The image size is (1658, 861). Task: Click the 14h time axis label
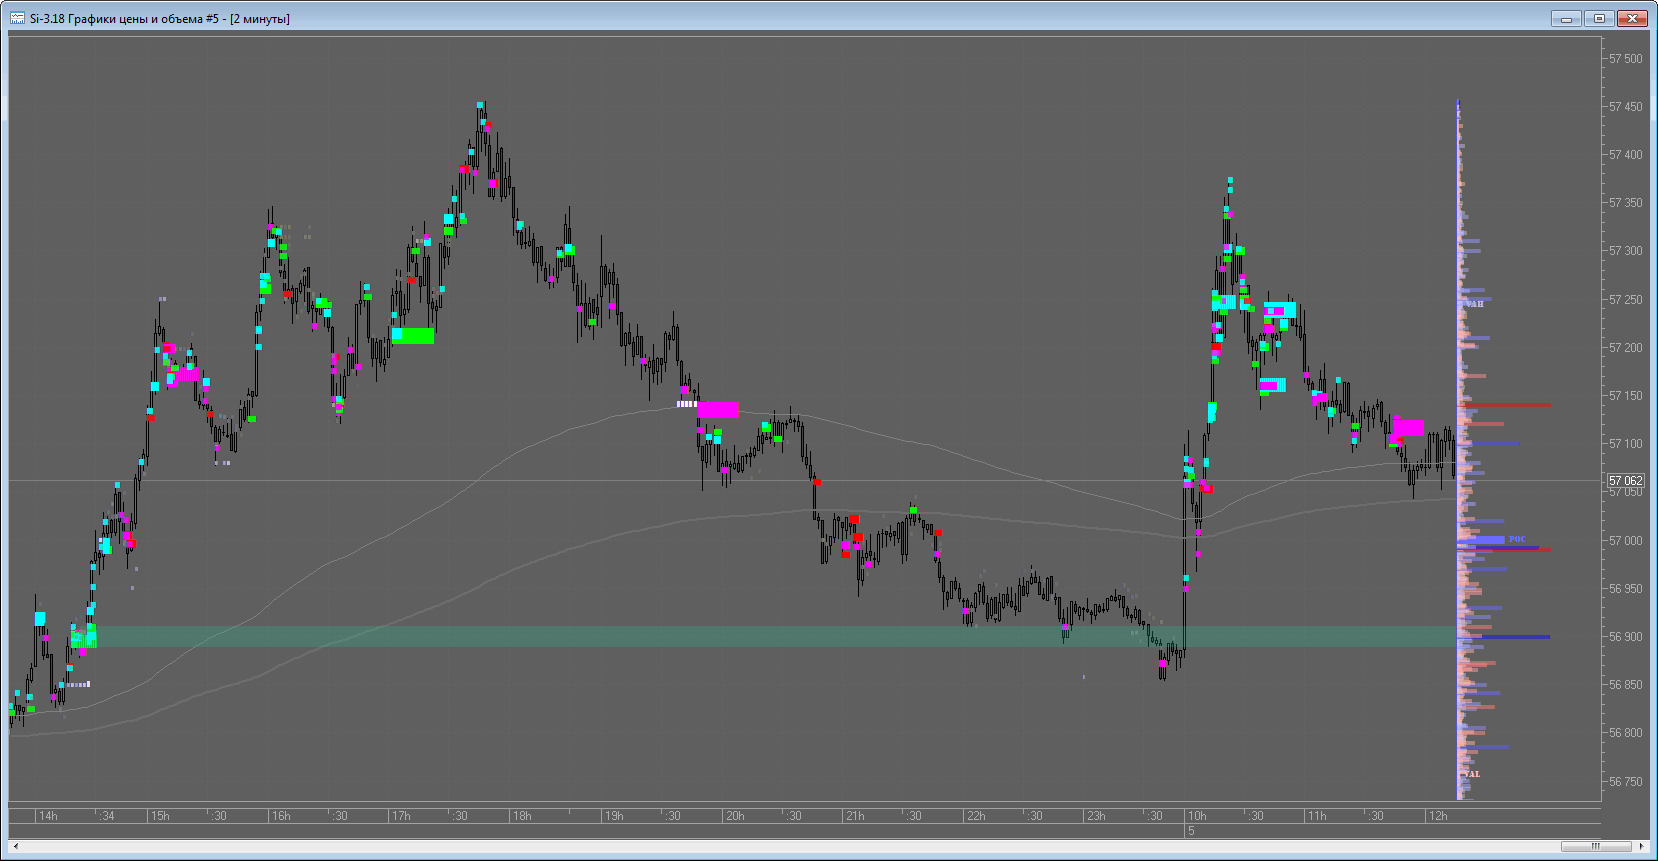click(x=48, y=816)
